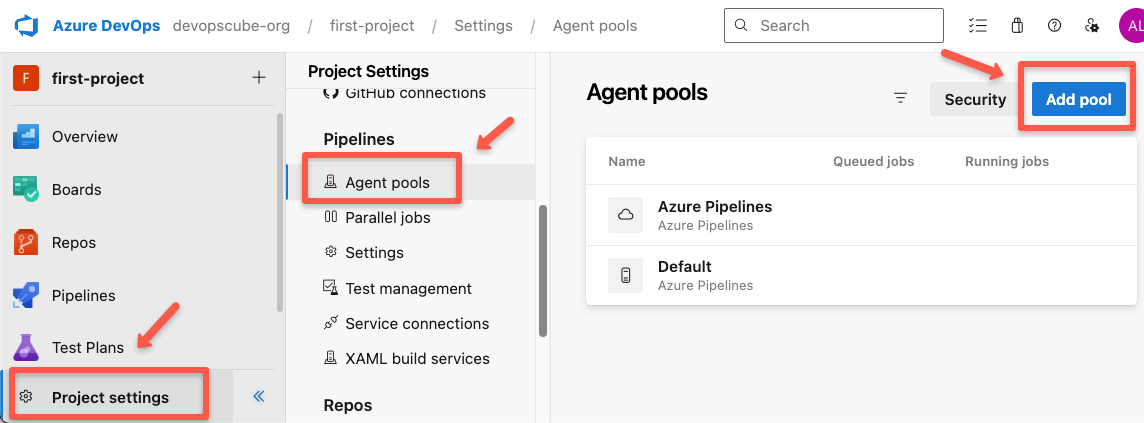The image size is (1144, 423).
Task: Focus the Search input field
Action: 833,26
